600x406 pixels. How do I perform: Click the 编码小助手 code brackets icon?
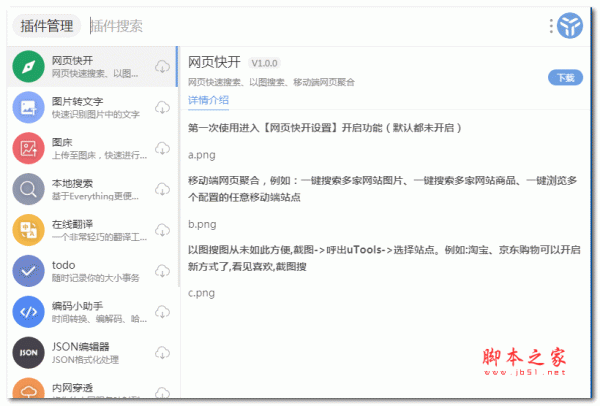coord(28,312)
